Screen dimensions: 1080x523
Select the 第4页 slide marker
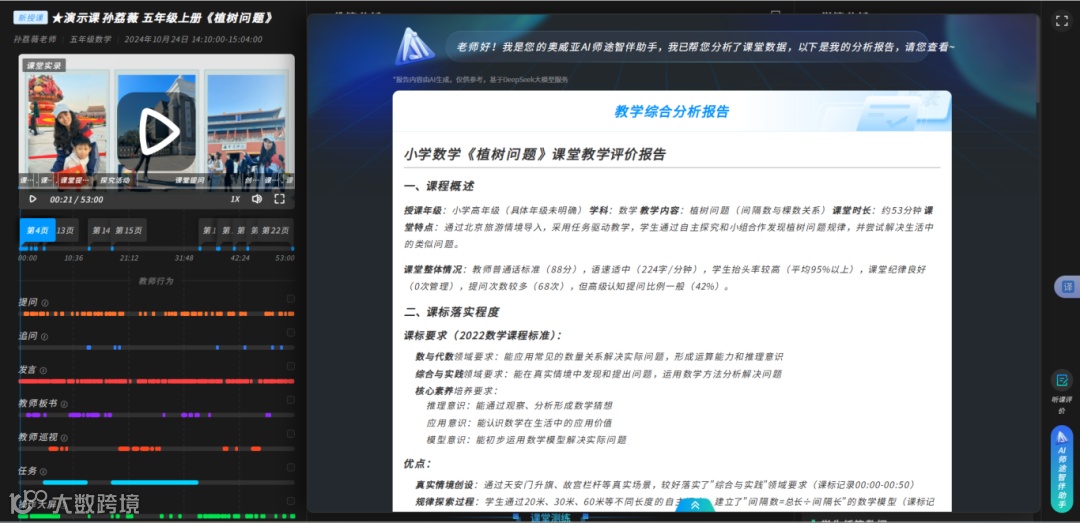[37, 230]
